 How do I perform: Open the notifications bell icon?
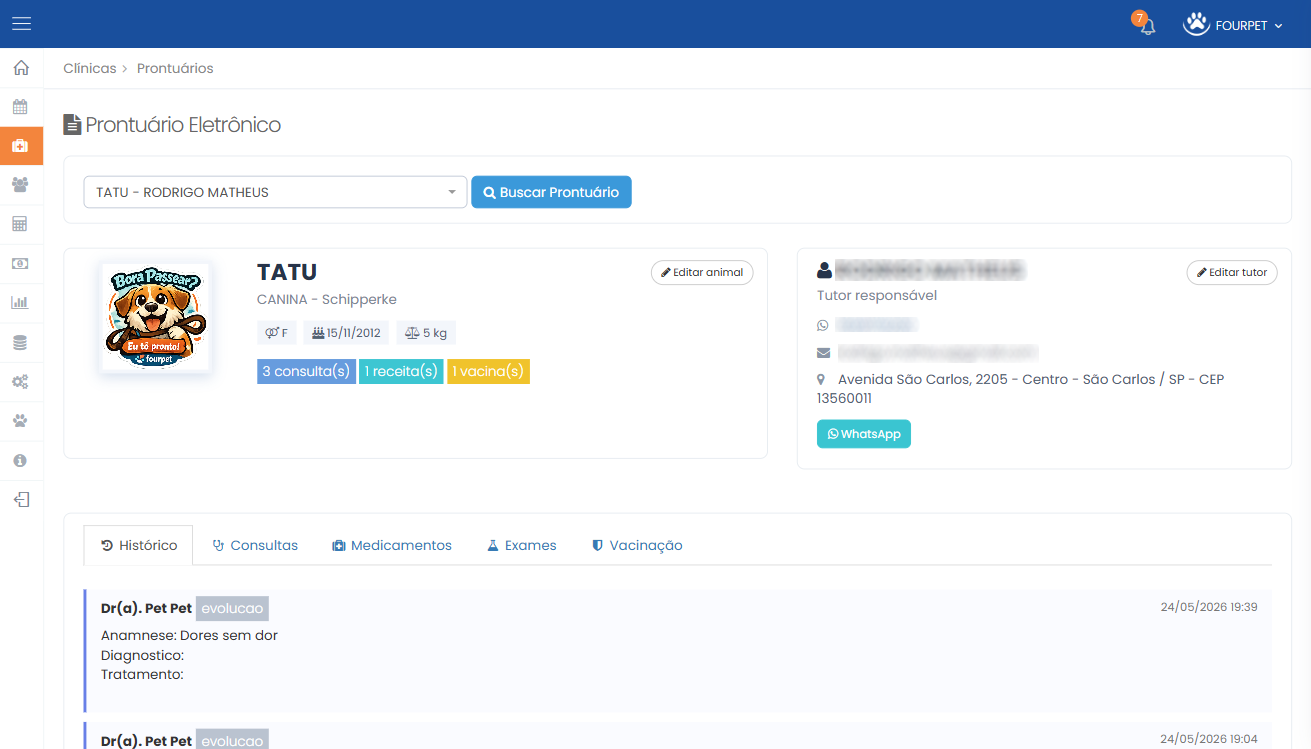1147,26
